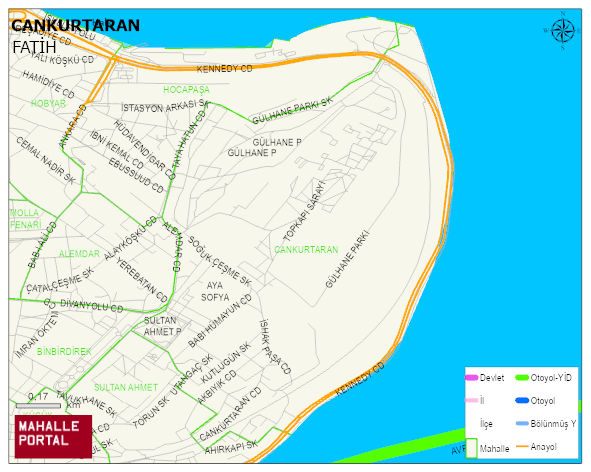Image resolution: width=591 pixels, height=472 pixels.
Task: Click the TAVUKHANE SK label
Action: (86, 404)
